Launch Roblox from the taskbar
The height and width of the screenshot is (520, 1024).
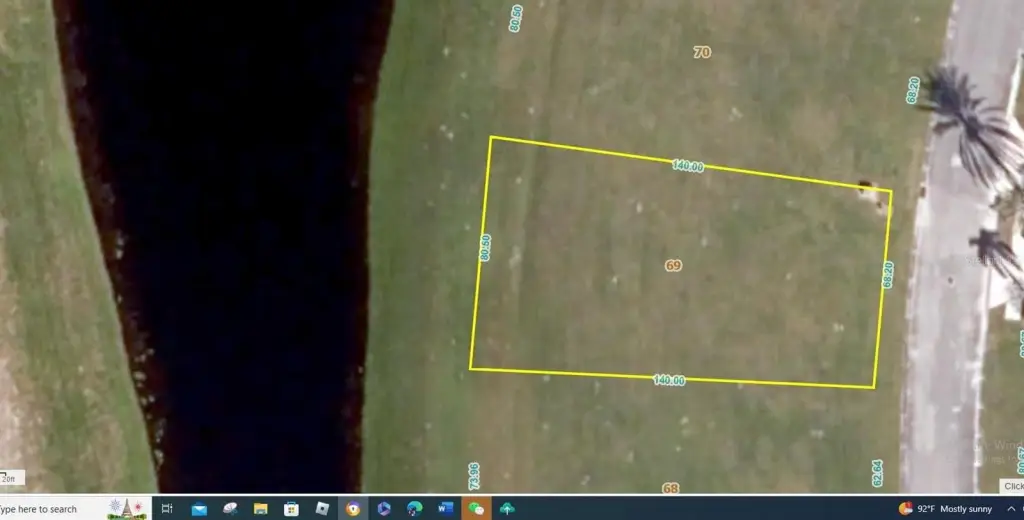(322, 509)
